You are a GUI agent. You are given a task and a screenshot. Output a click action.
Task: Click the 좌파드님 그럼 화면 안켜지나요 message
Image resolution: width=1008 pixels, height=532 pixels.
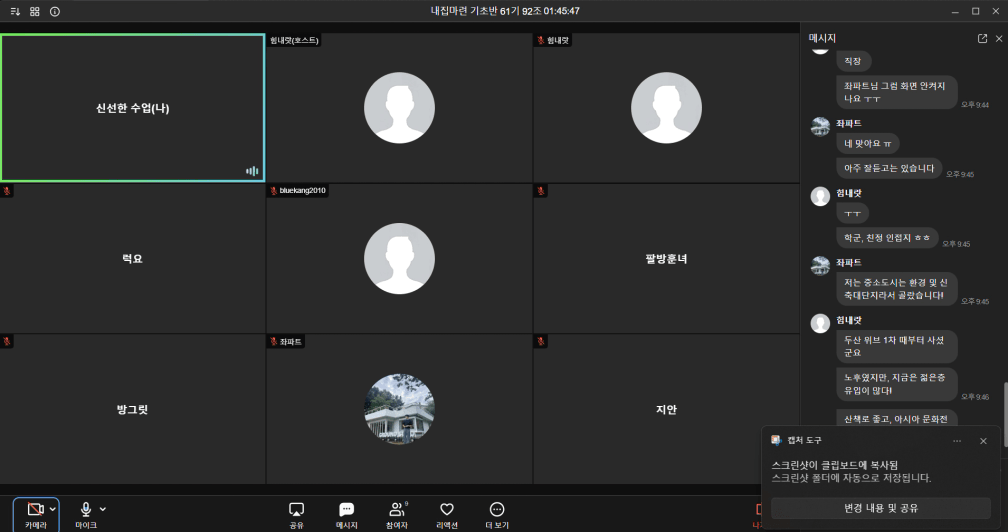pyautogui.click(x=897, y=92)
